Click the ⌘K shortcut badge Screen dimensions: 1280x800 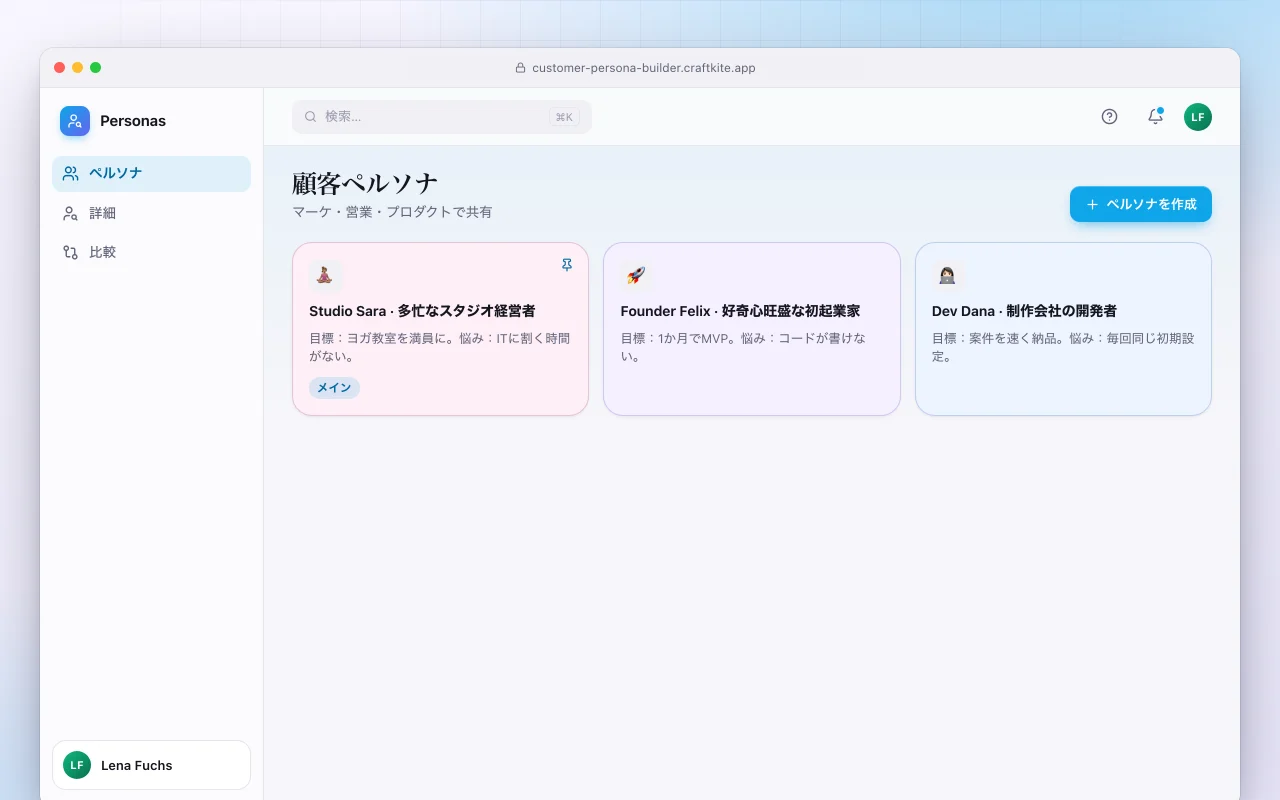click(564, 117)
